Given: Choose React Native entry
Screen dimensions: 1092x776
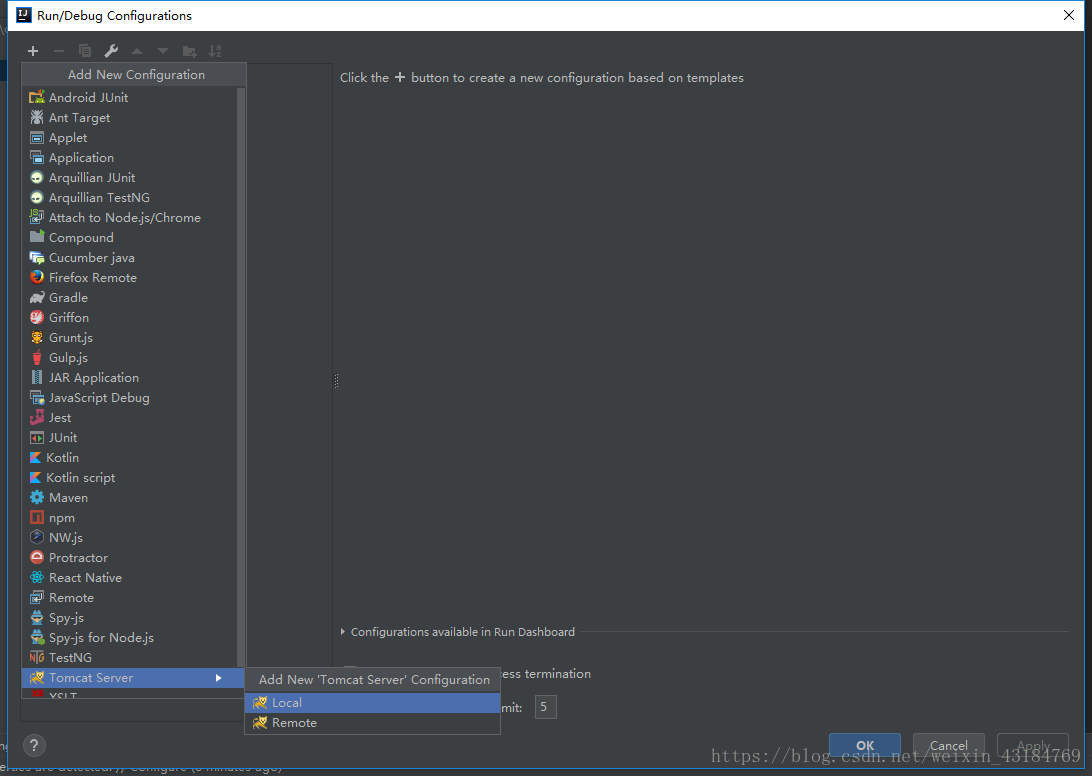Looking at the screenshot, I should [130, 577].
